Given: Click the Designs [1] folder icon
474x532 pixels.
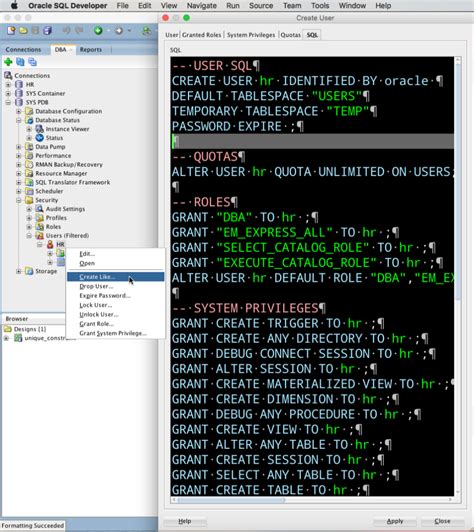Looking at the screenshot, I should (x=7, y=329).
